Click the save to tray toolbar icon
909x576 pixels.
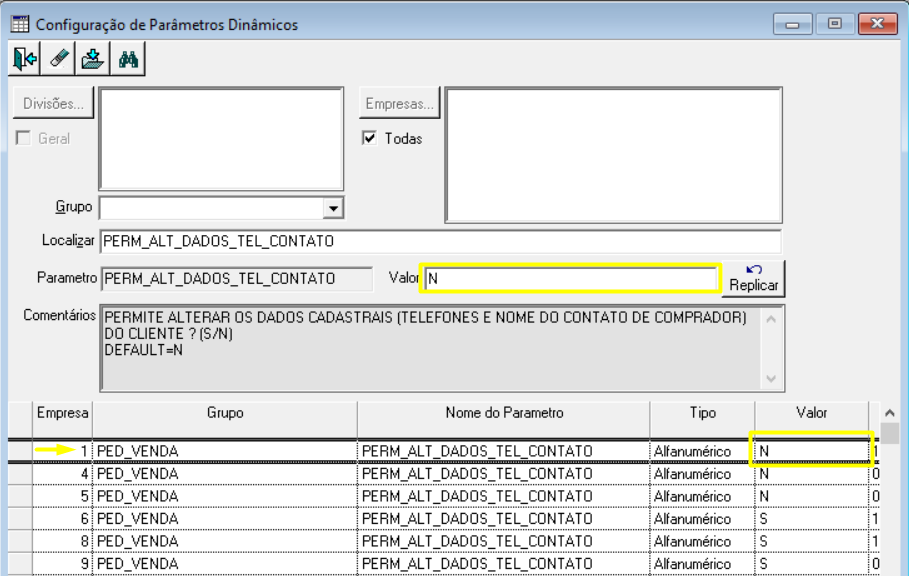tap(93, 59)
